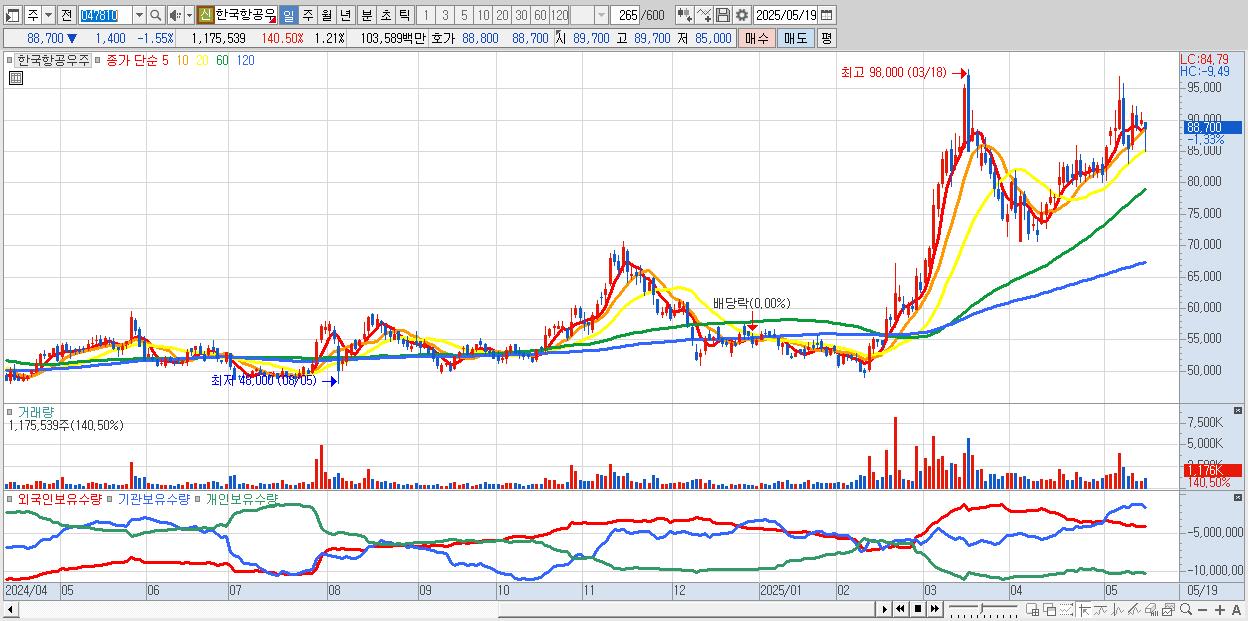Click the 평 button beside 매도
This screenshot has height=621, width=1248.
[826, 38]
